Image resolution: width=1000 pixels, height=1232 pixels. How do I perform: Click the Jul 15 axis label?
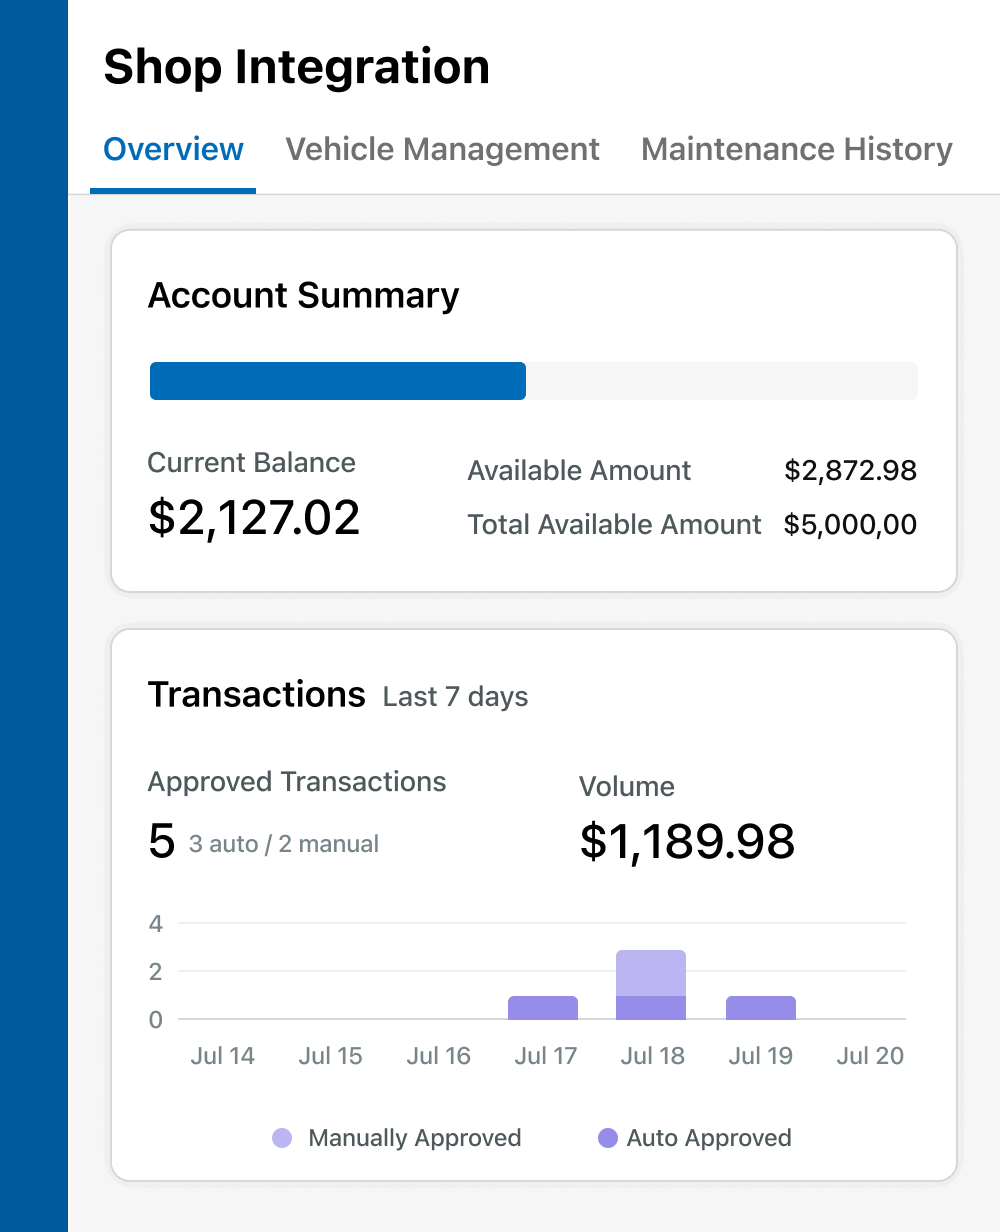[x=330, y=1056]
